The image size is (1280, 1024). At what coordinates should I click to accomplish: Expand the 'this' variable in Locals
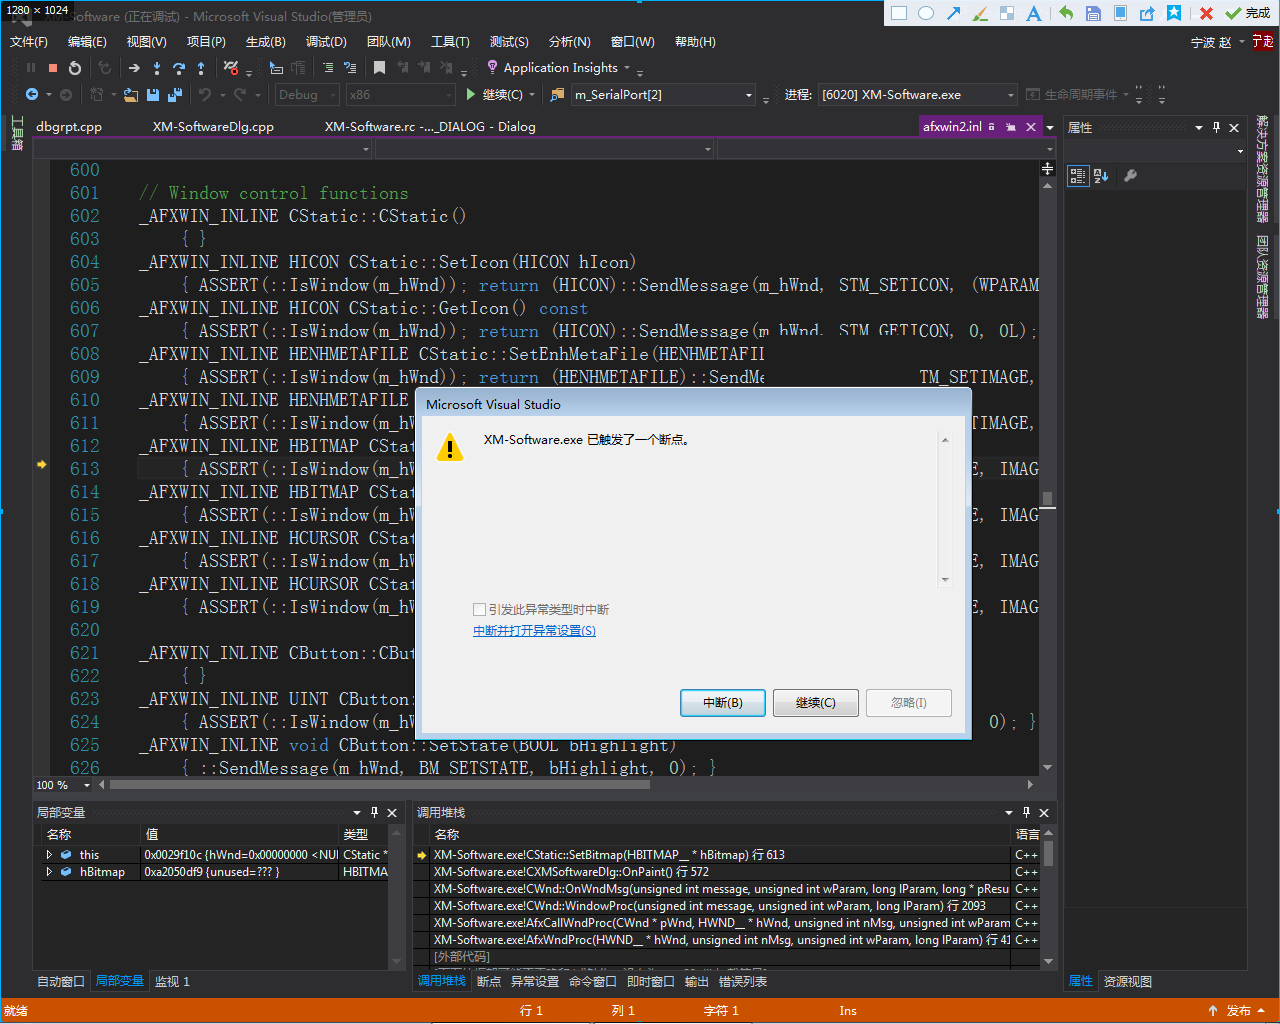pyautogui.click(x=49, y=855)
